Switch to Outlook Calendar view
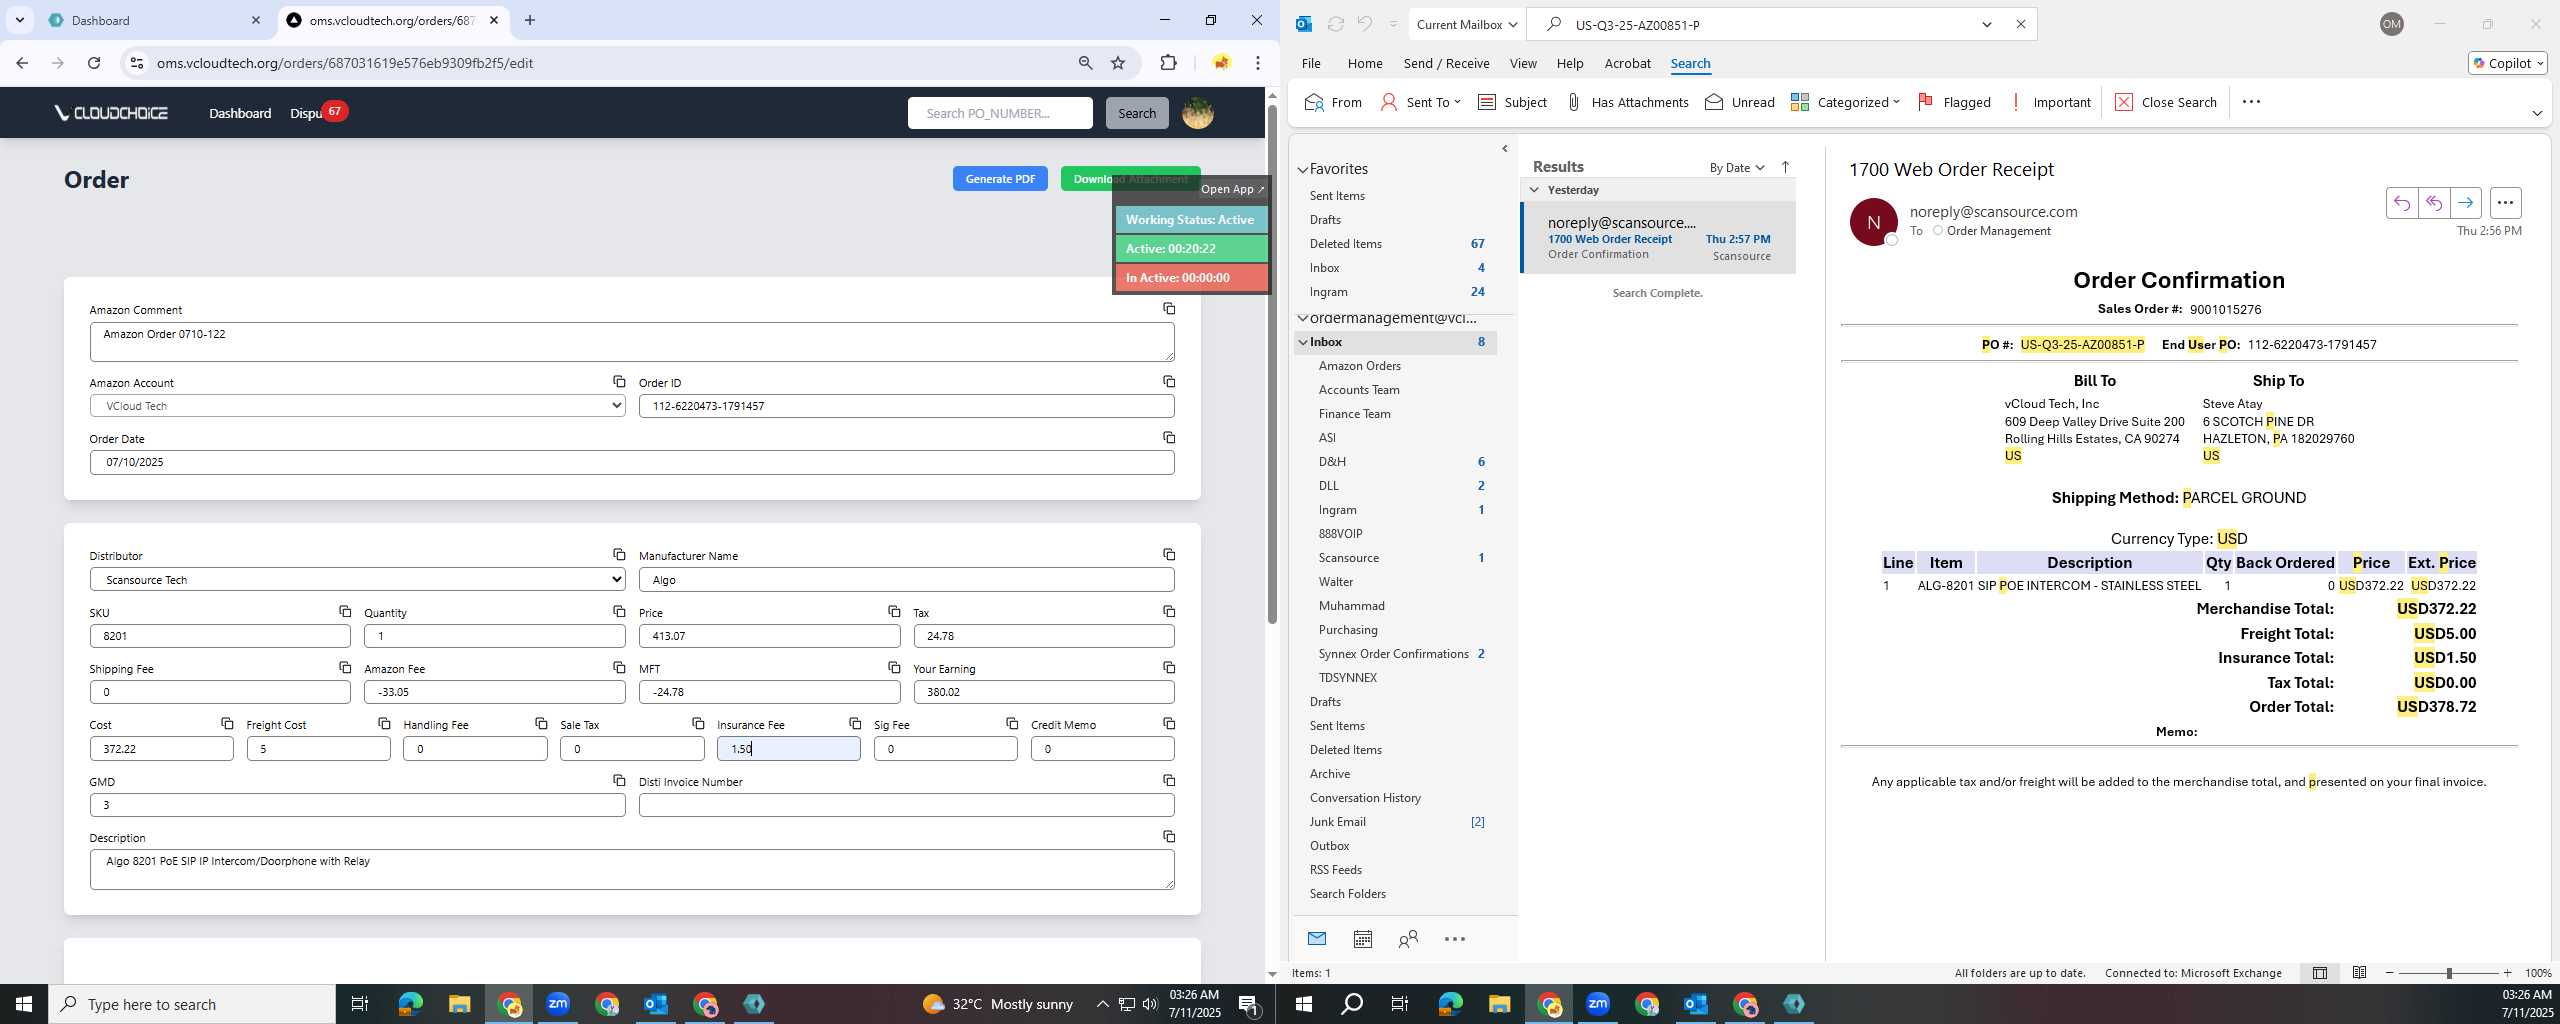 pos(1362,939)
